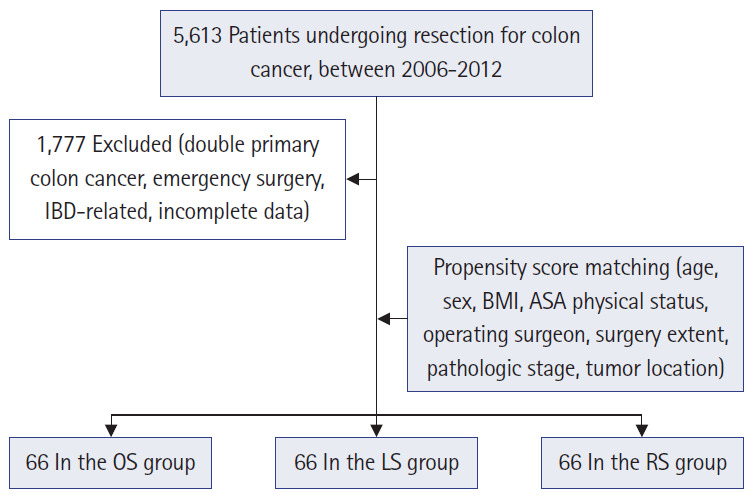This screenshot has width=753, height=497.
Task: Select the 66 In the RS group box
Action: pos(642,462)
